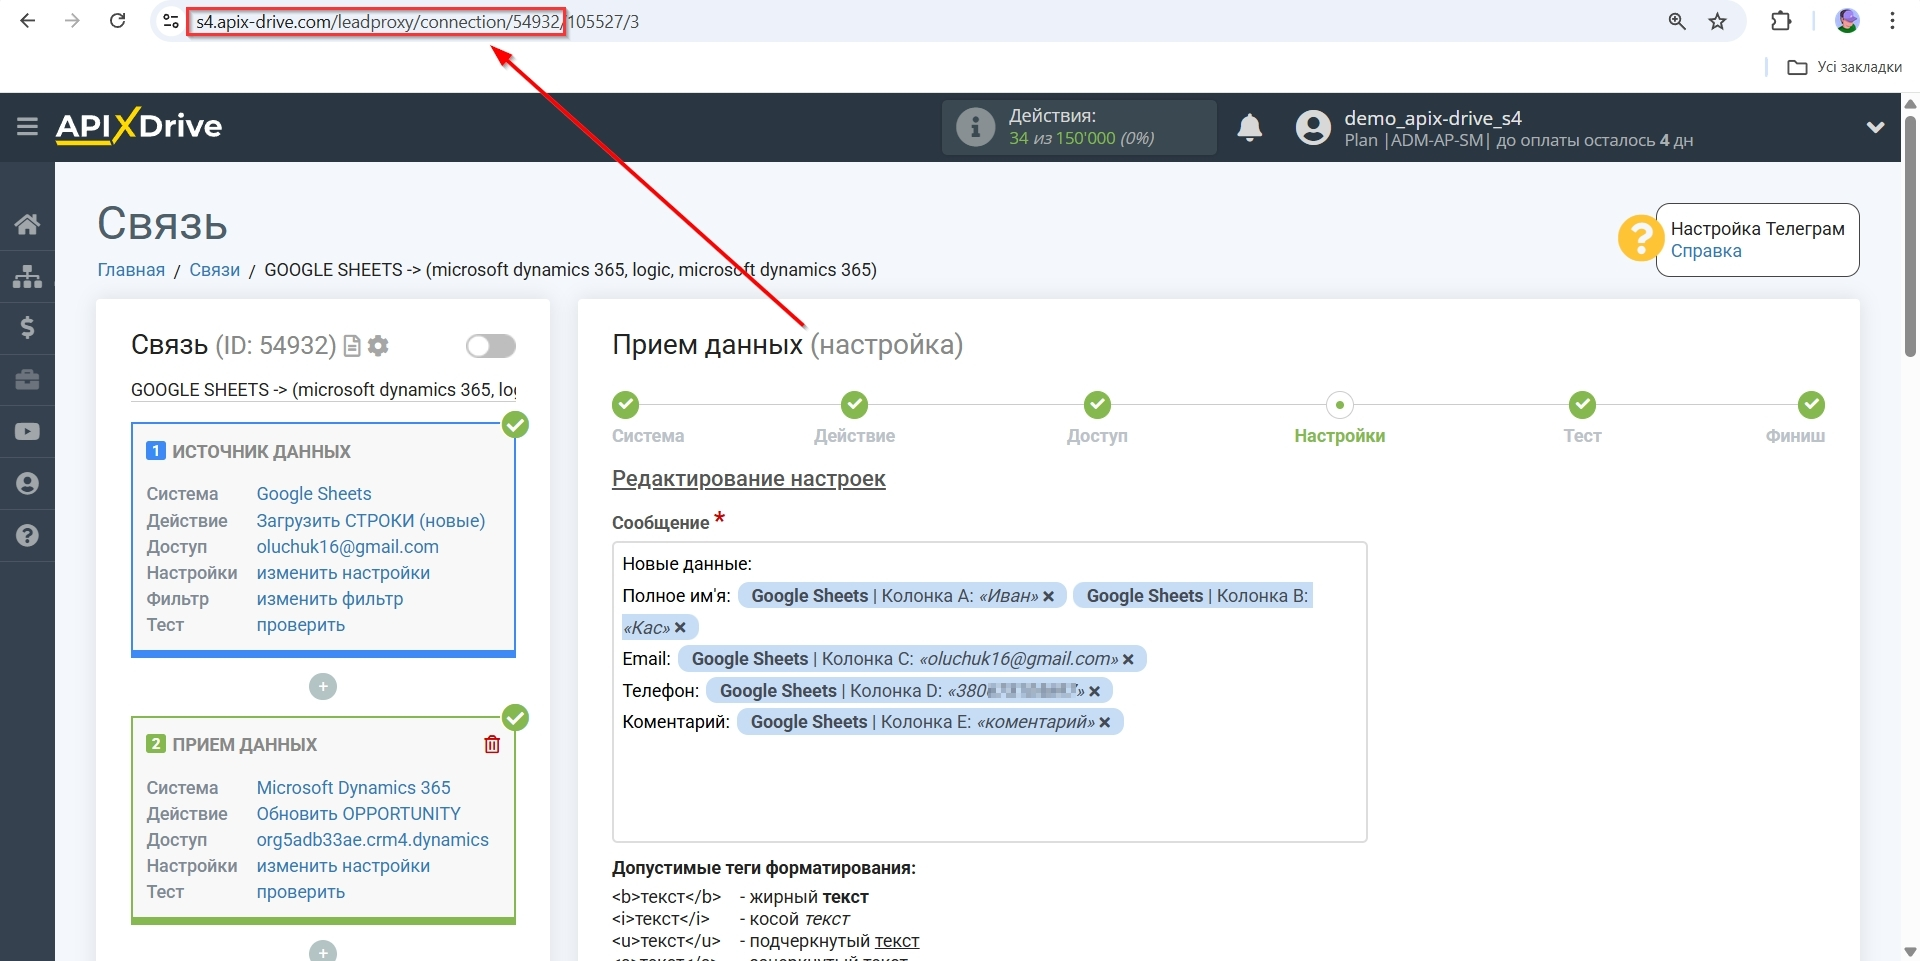Click изменить фильтр link
This screenshot has height=961, width=1920.
pos(330,599)
